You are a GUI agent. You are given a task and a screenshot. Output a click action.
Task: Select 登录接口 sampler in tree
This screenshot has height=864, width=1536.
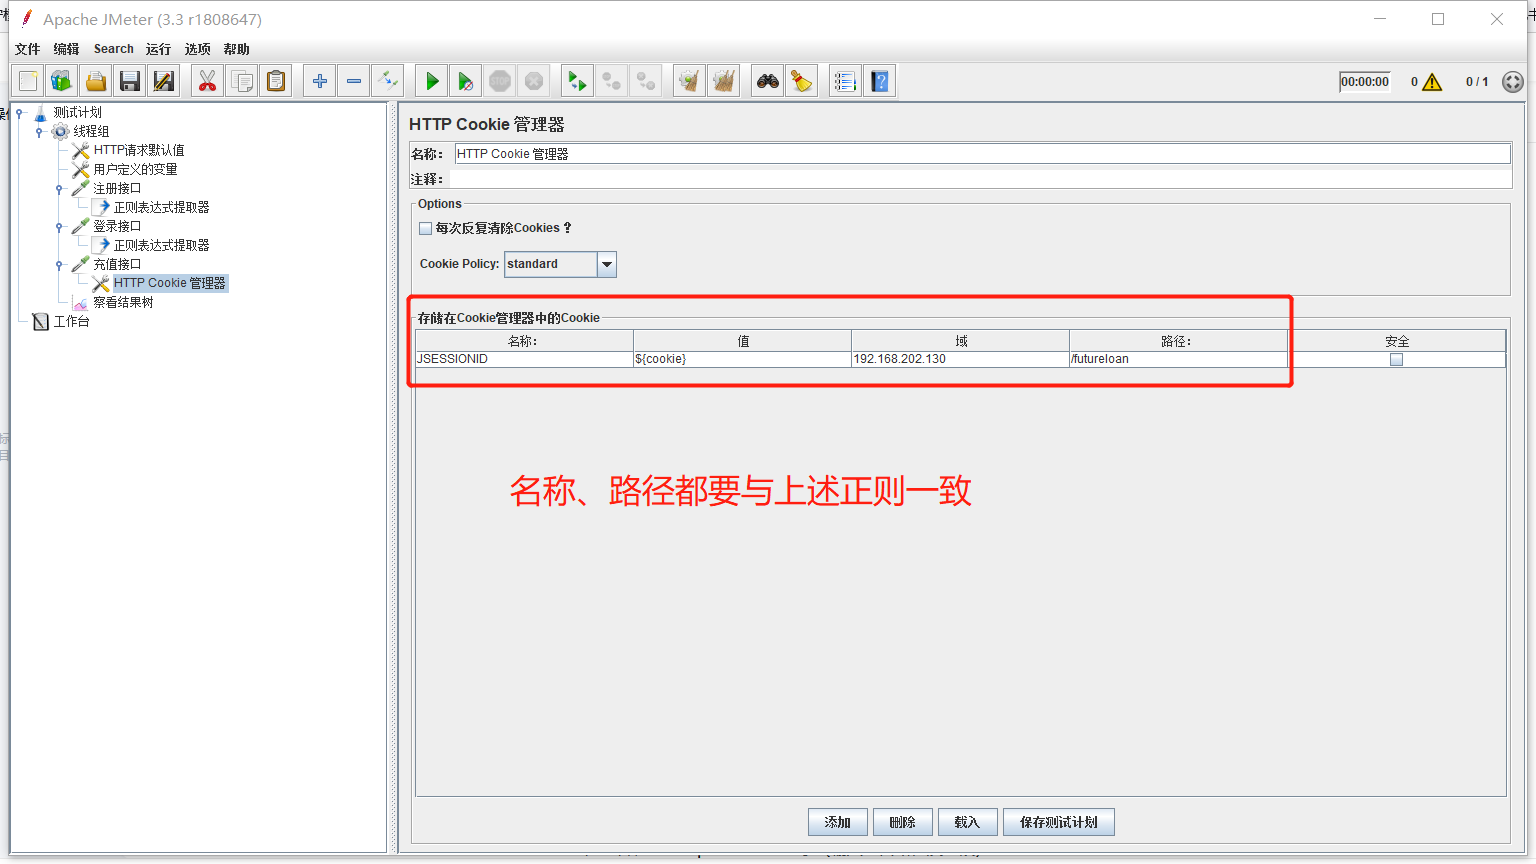[117, 226]
